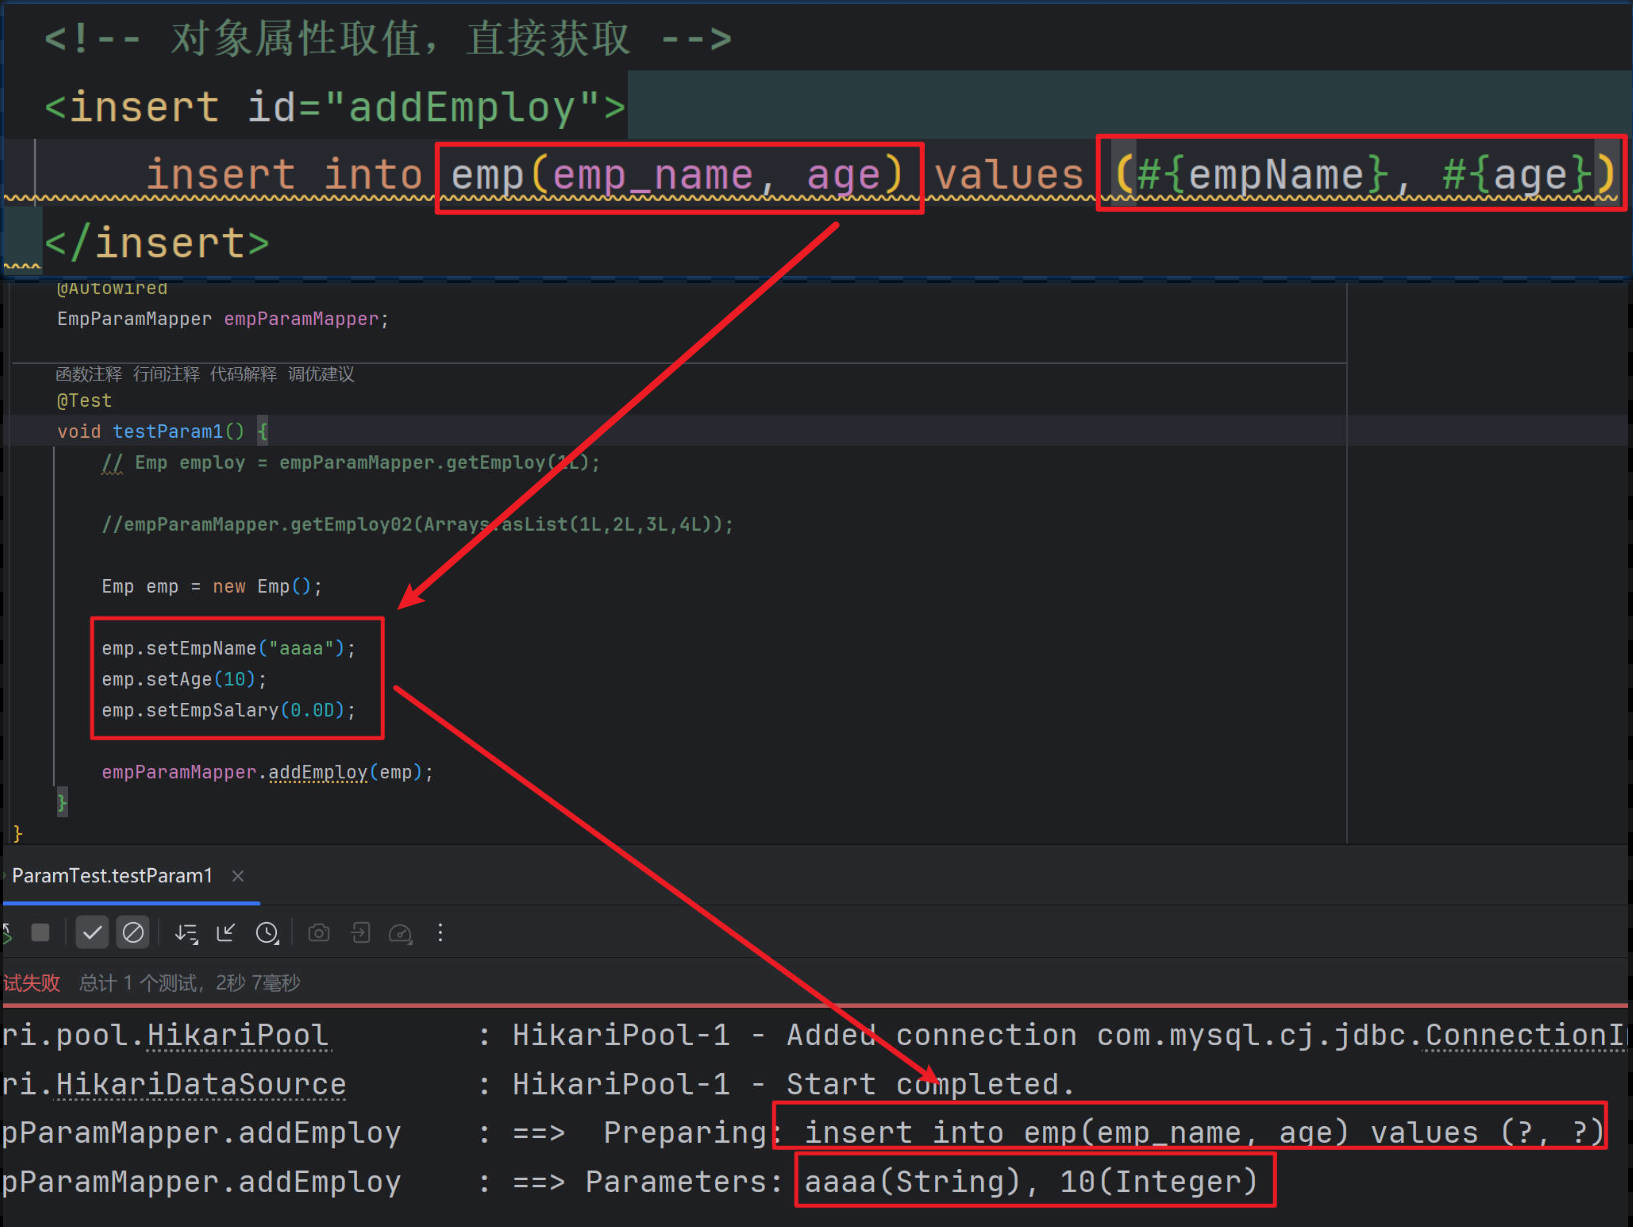This screenshot has height=1227, width=1633.
Task: Click the 函数注释 code lens link
Action: 88,374
